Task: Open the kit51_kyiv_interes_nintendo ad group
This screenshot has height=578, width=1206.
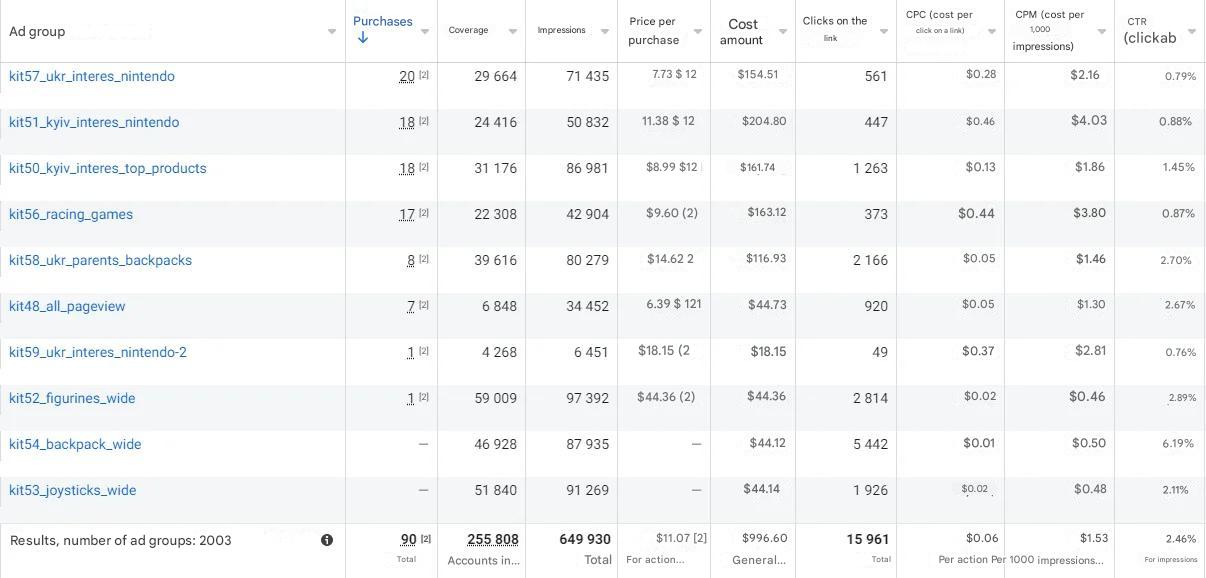Action: [x=94, y=122]
